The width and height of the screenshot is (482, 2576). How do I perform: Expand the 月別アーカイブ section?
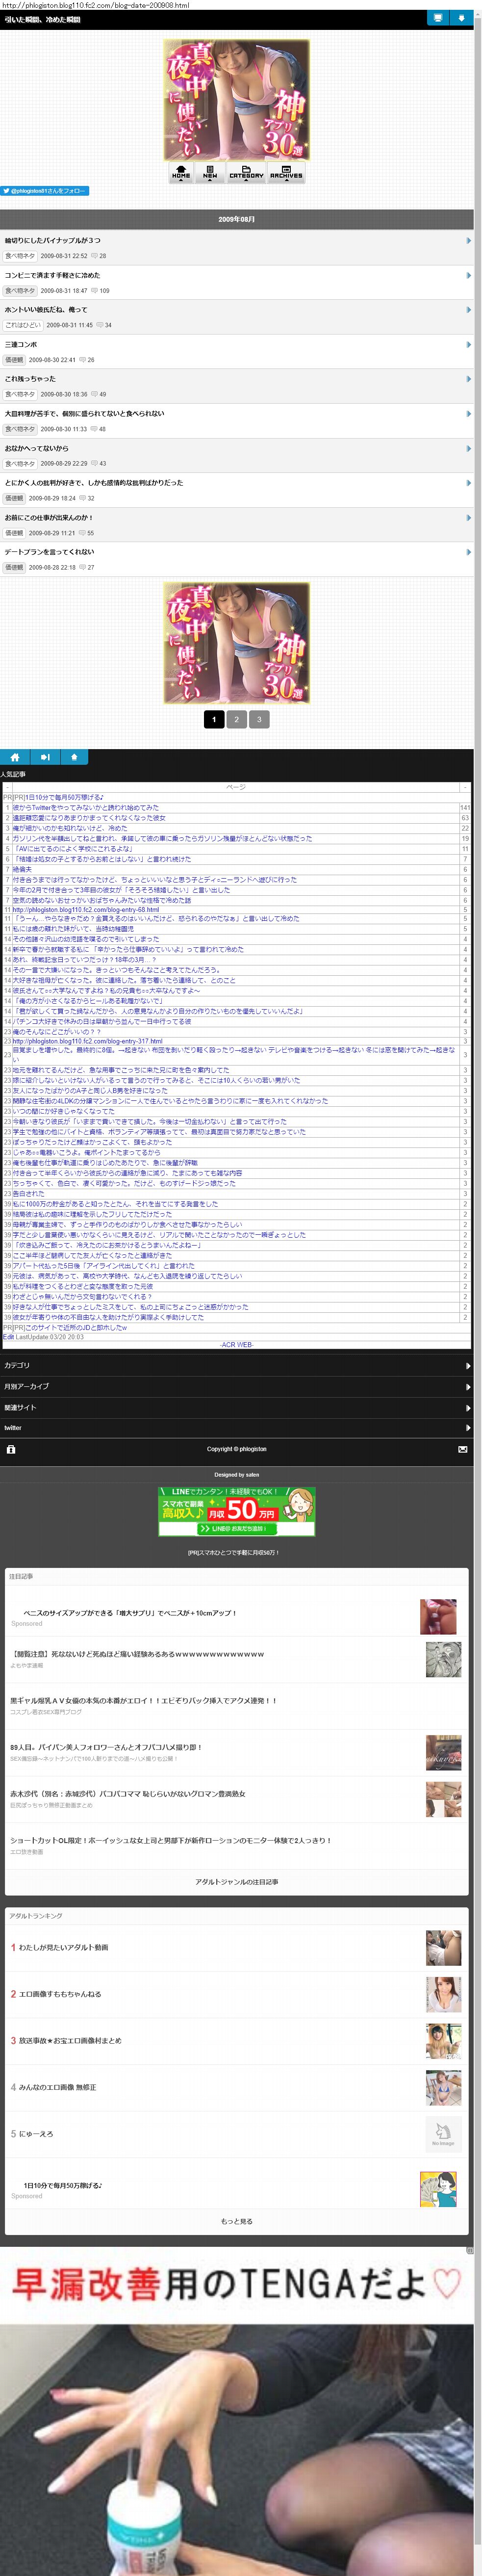[237, 1386]
